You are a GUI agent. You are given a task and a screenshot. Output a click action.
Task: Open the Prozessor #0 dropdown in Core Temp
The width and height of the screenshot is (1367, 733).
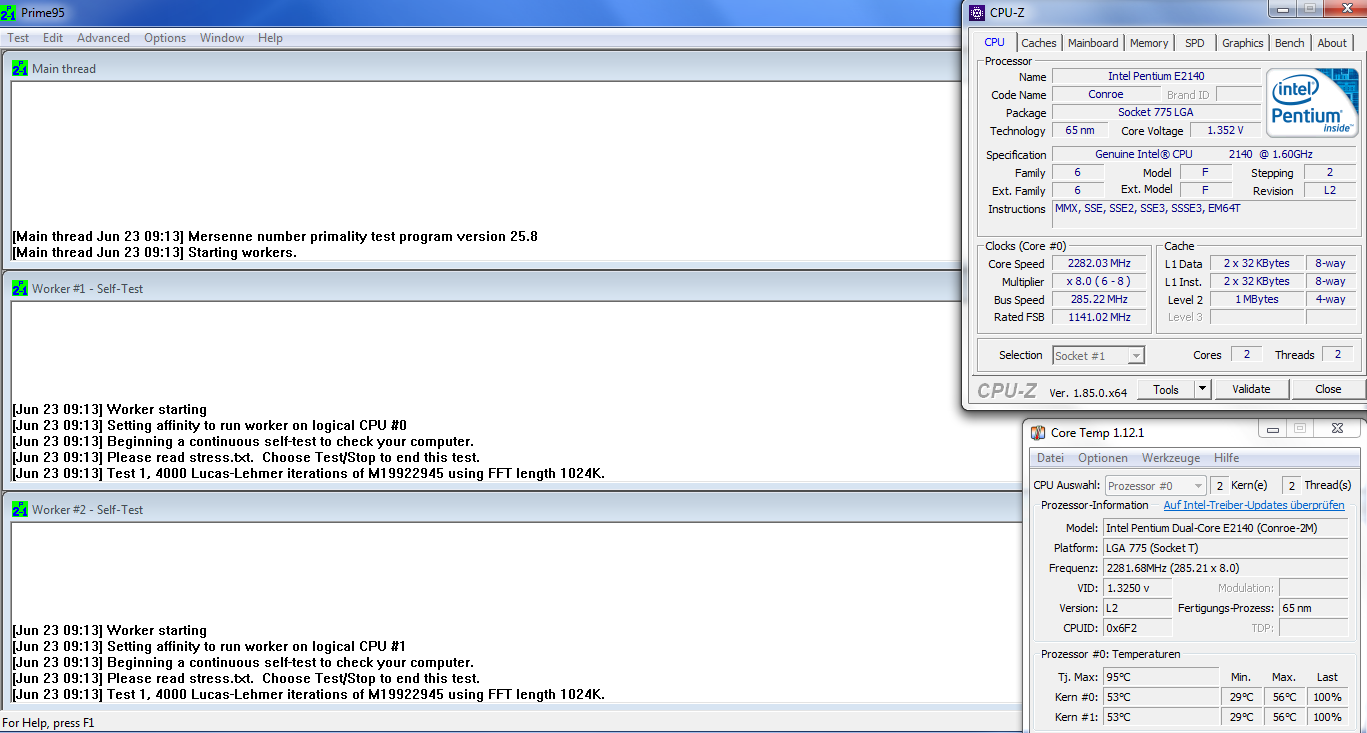point(1155,485)
